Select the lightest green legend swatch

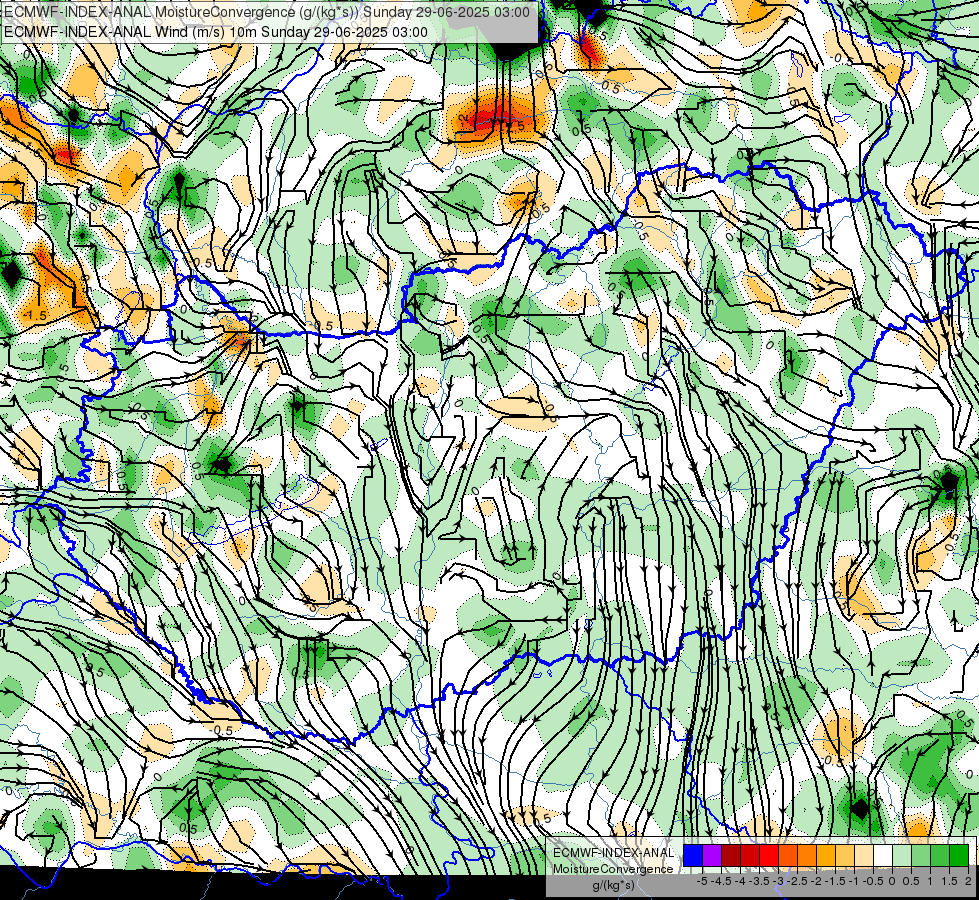(902, 855)
